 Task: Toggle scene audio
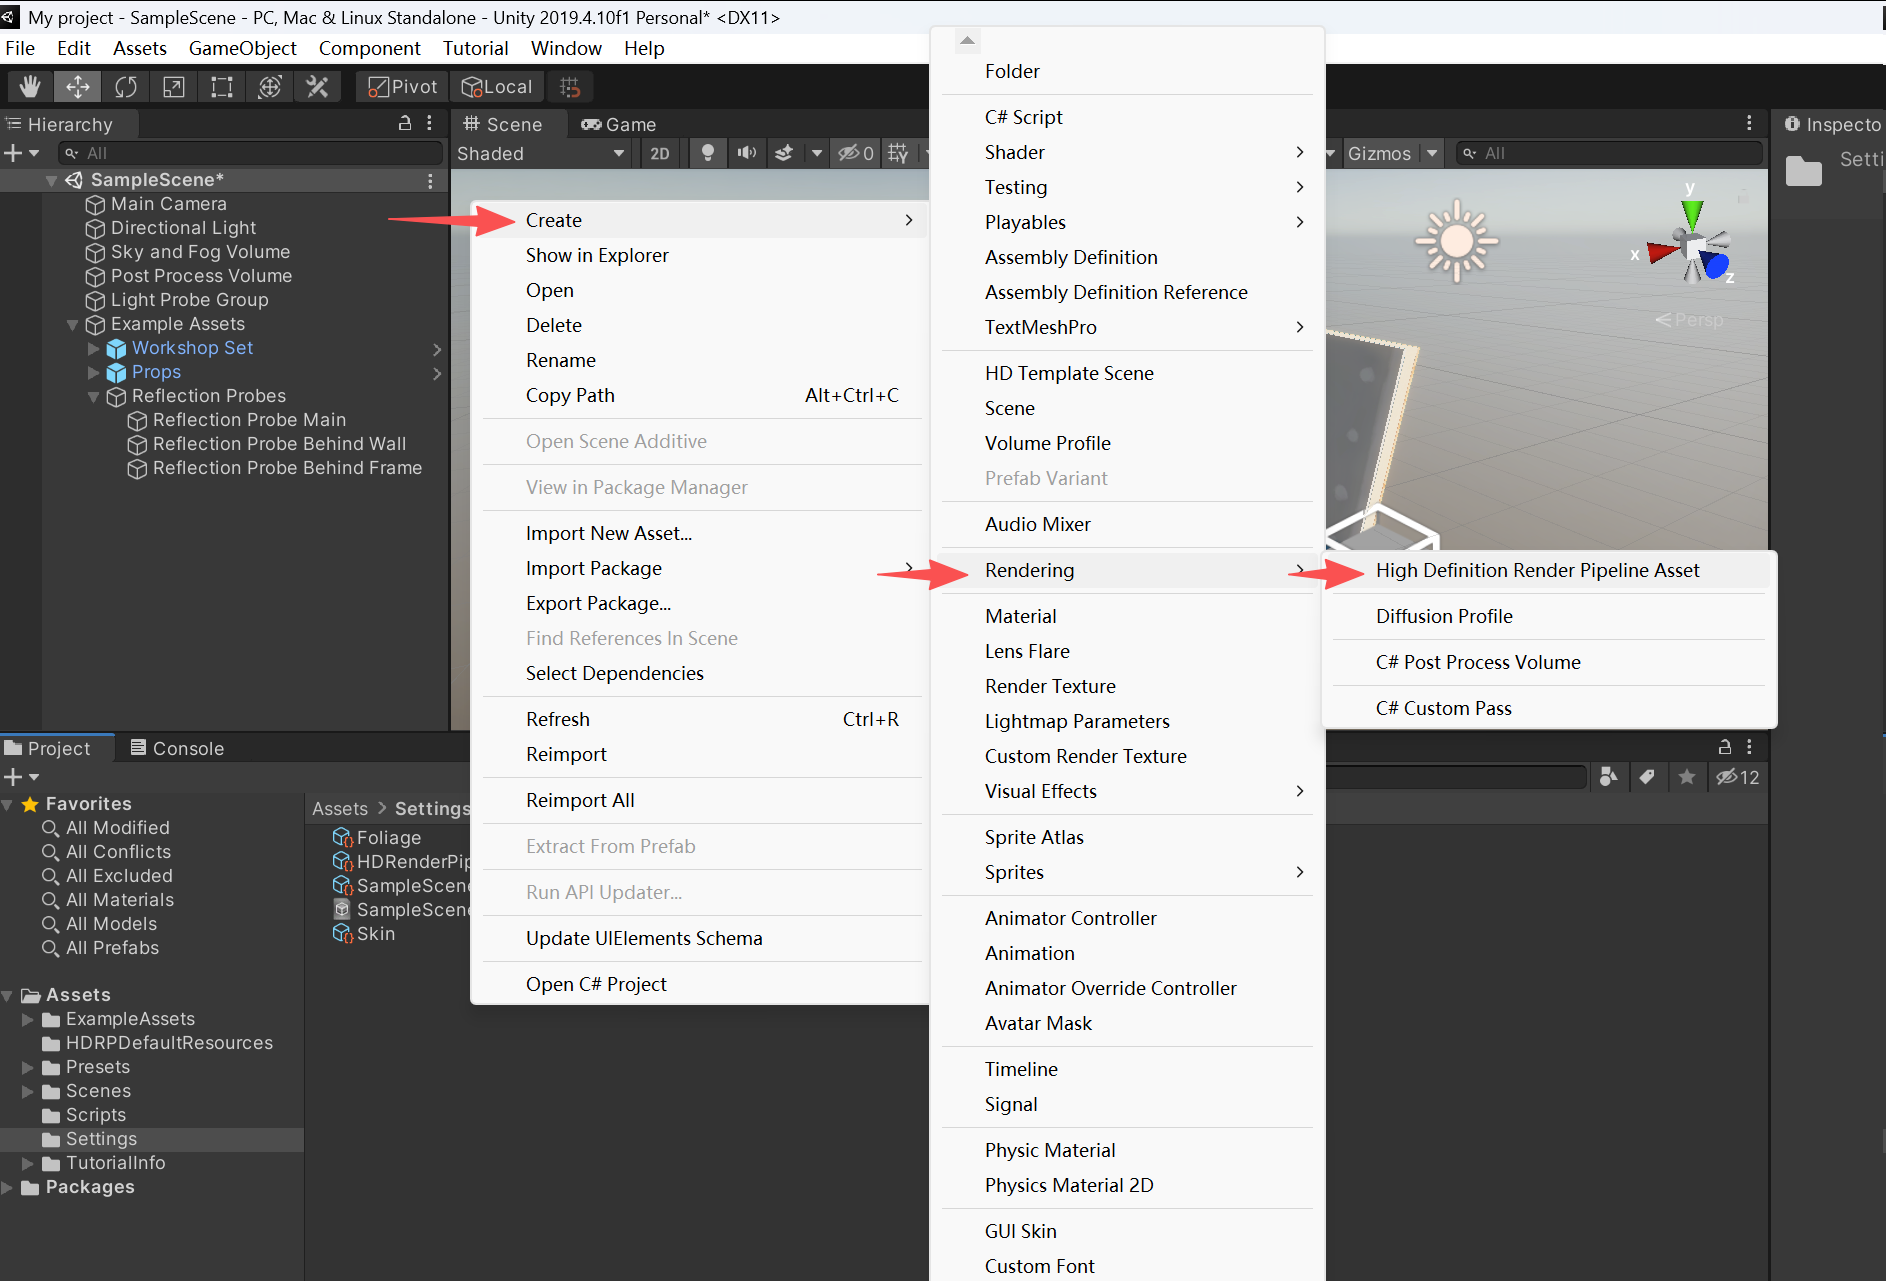tap(746, 153)
